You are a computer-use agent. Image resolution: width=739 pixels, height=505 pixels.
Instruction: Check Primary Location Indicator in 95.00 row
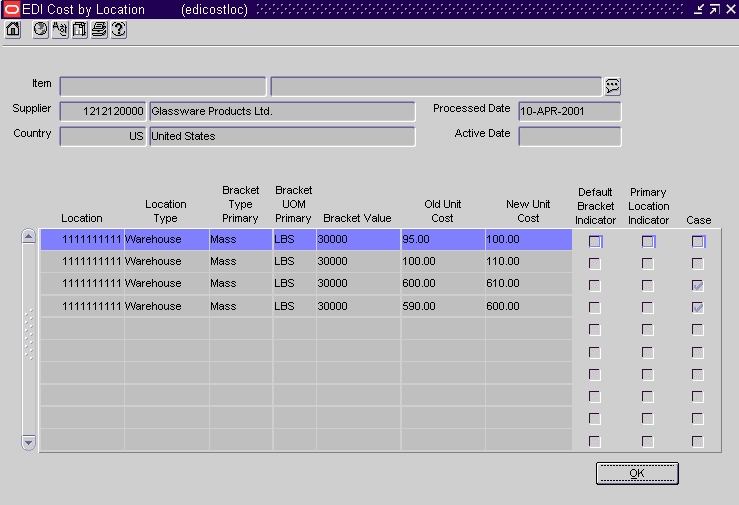tap(648, 241)
